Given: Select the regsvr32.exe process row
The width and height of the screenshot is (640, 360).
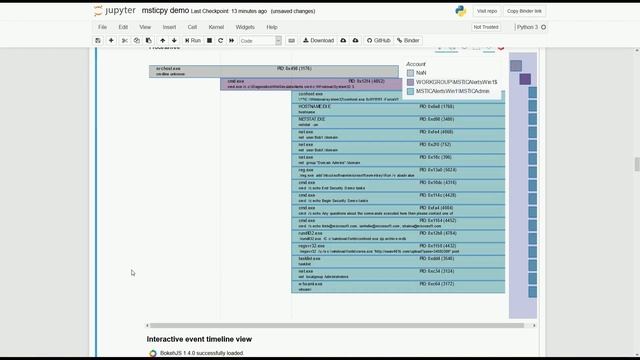Looking at the screenshot, I should [398, 248].
